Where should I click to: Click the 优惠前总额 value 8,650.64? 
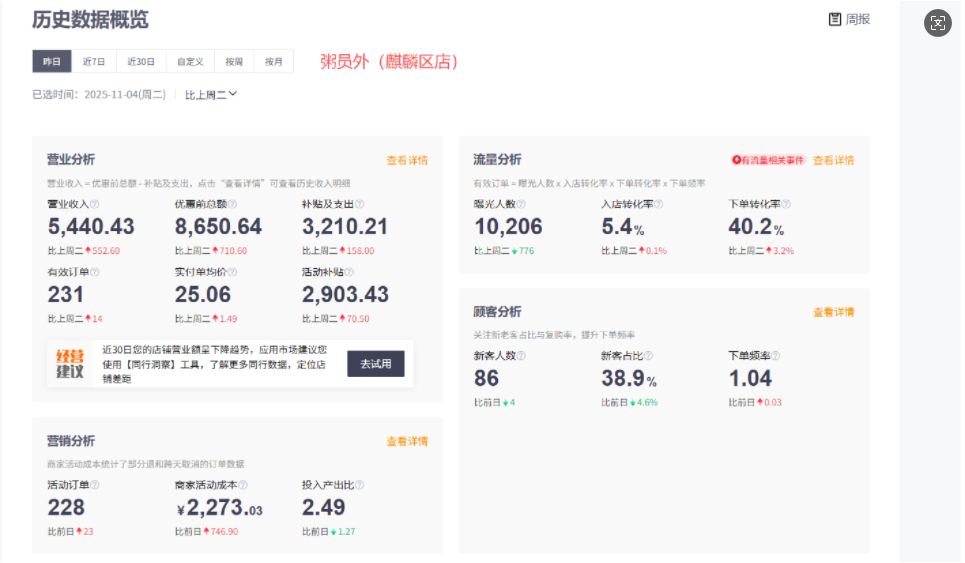(218, 227)
